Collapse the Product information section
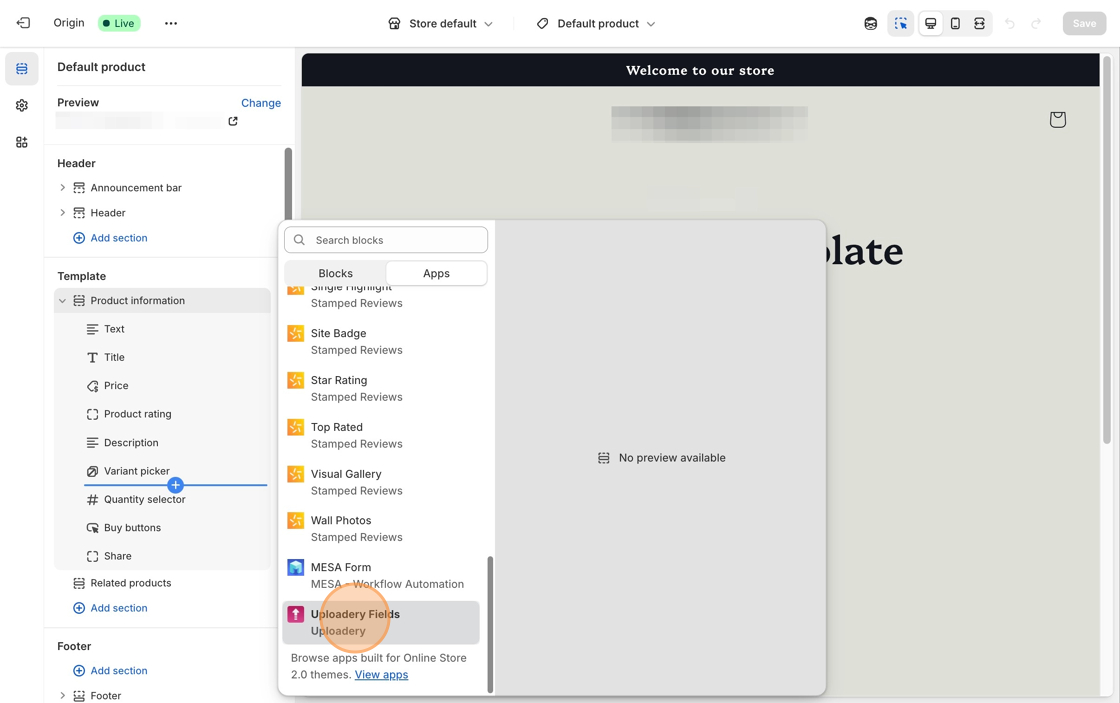 pos(62,301)
